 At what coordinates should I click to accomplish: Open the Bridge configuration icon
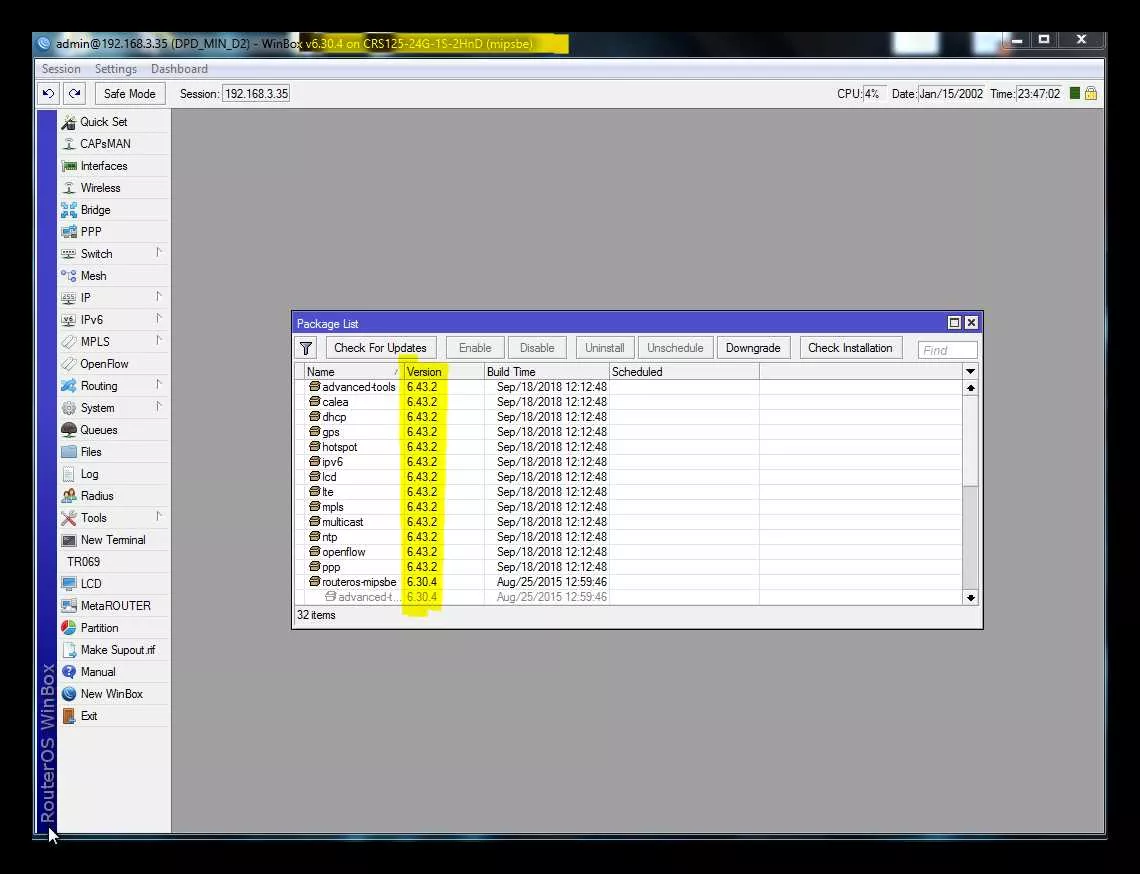tap(69, 210)
